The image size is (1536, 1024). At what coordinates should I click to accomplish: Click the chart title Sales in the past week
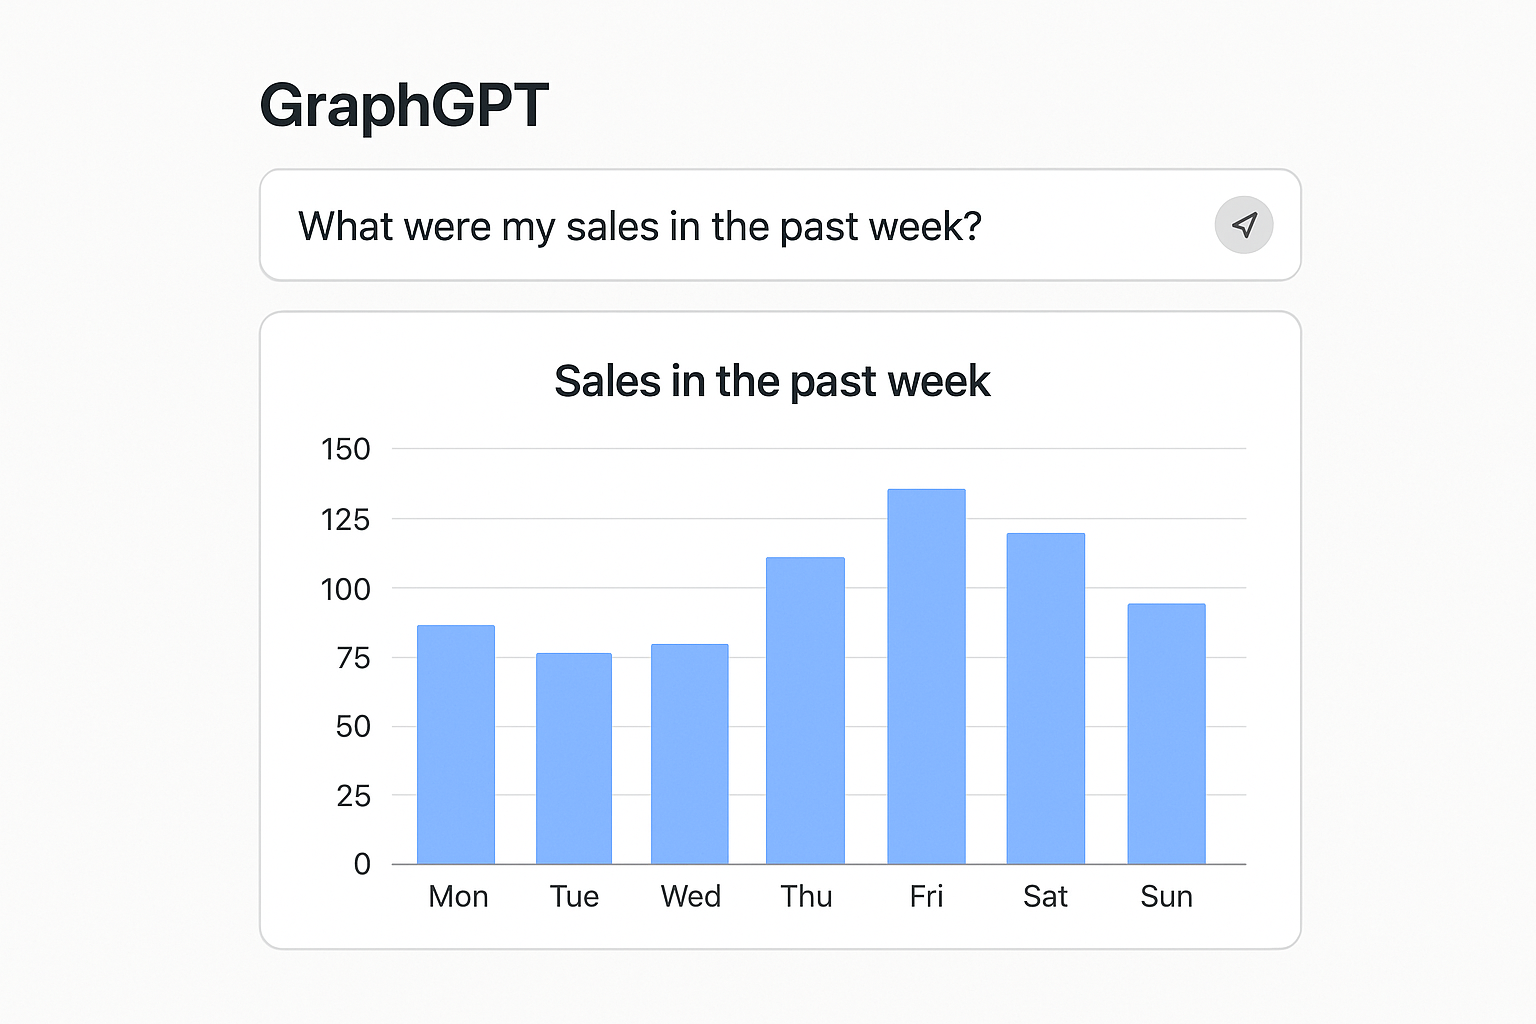pos(771,381)
